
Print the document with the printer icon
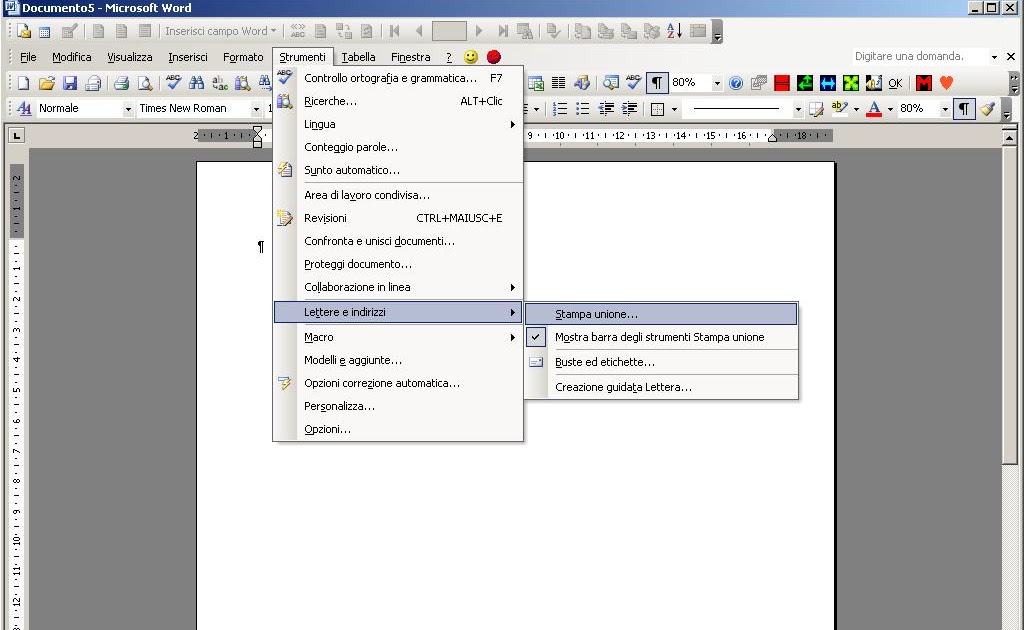121,83
